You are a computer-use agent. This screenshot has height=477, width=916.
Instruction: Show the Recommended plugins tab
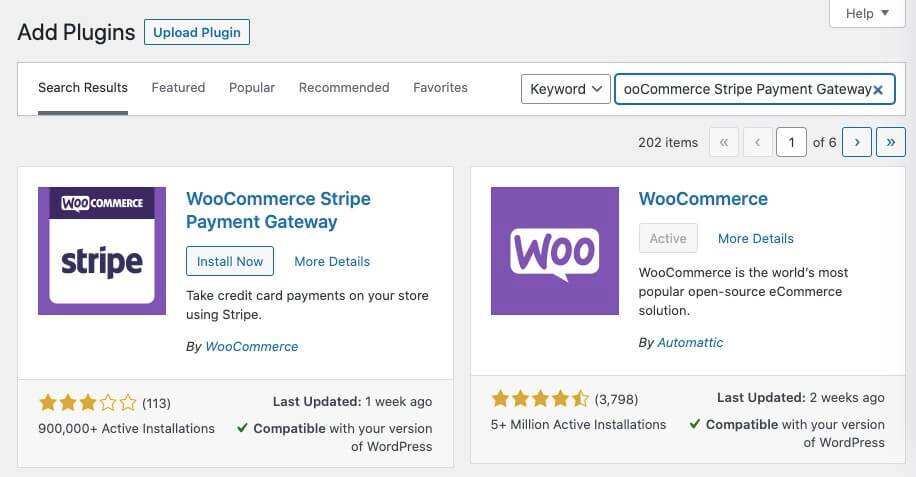pyautogui.click(x=344, y=88)
